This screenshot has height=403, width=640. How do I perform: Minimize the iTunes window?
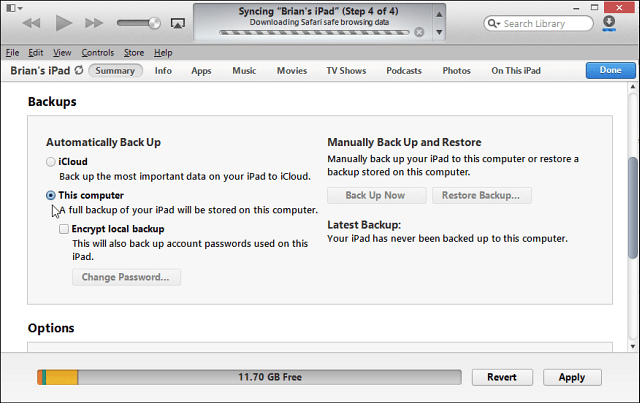[x=576, y=8]
